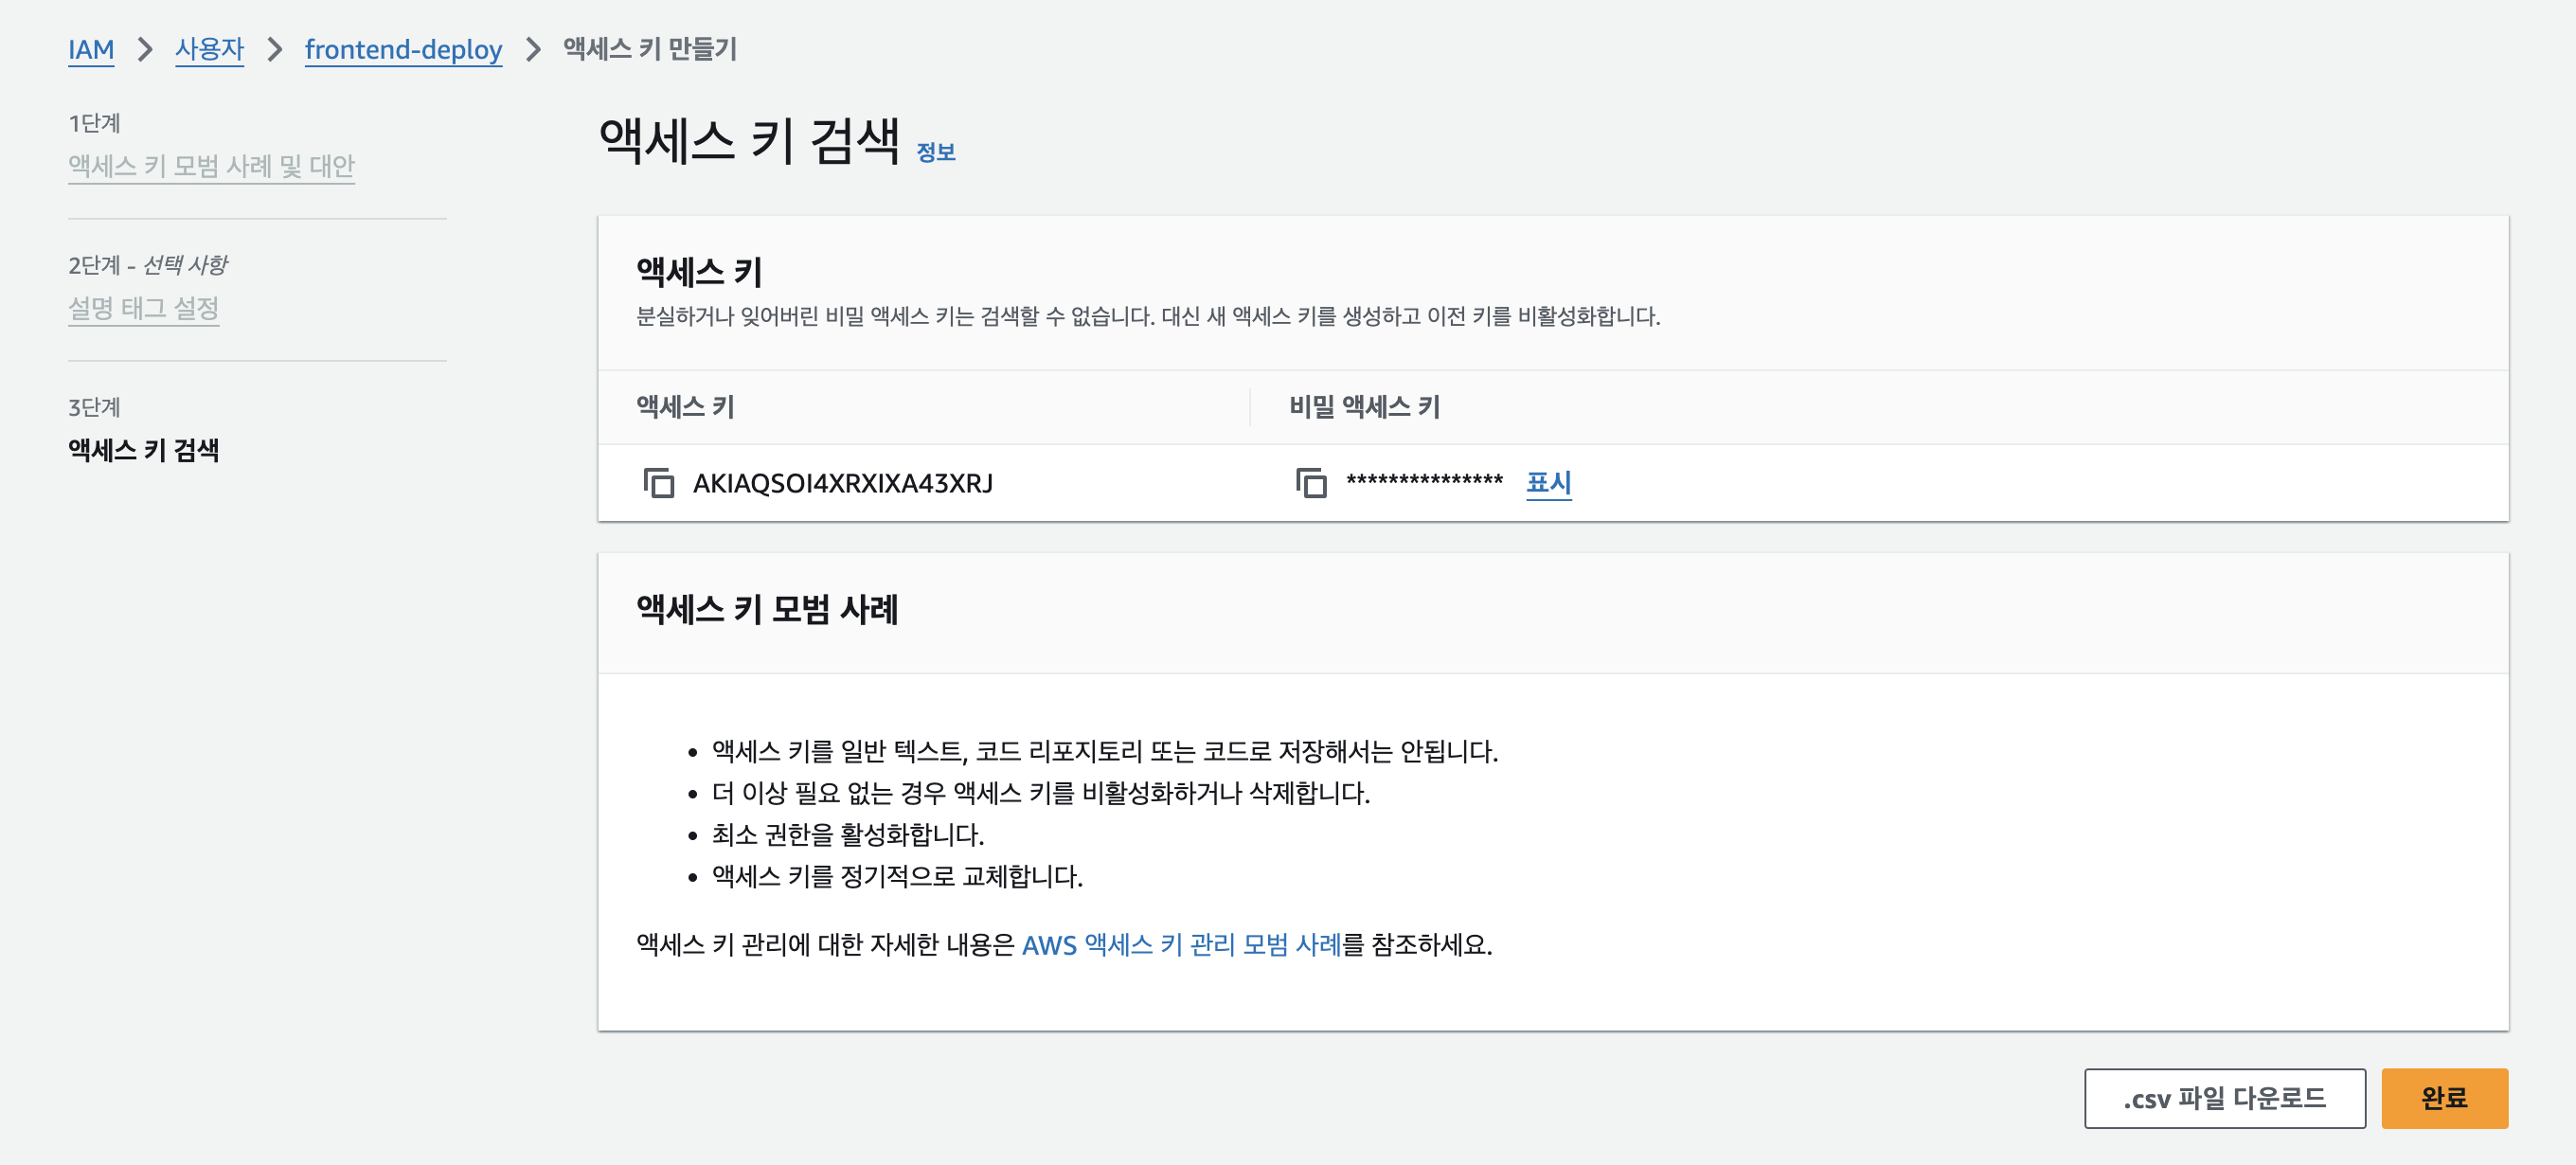Go to step 2 설명 태그 설정
The width and height of the screenshot is (2576, 1165).
click(x=143, y=308)
